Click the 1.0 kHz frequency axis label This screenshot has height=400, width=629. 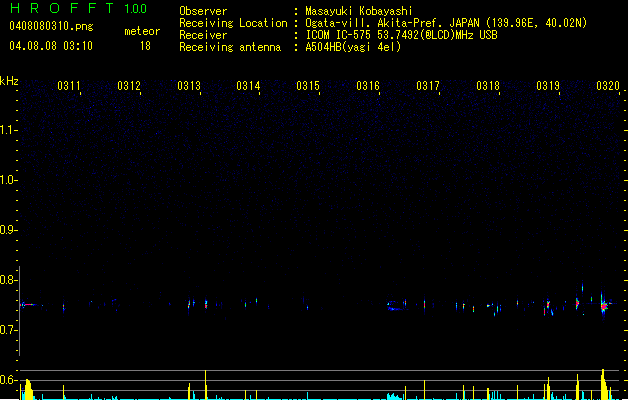tap(7, 180)
